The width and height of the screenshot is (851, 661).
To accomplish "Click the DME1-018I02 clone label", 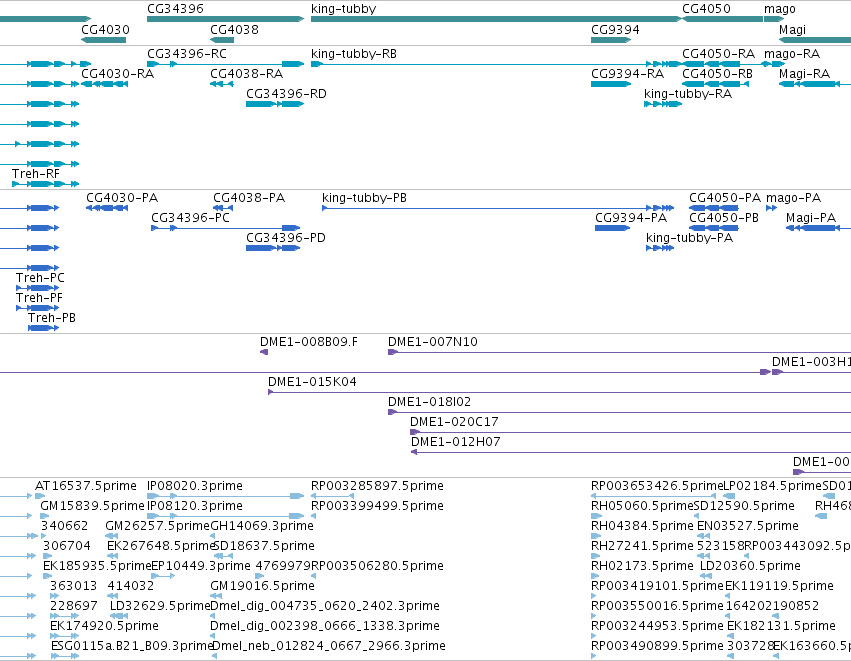I will (x=429, y=402).
